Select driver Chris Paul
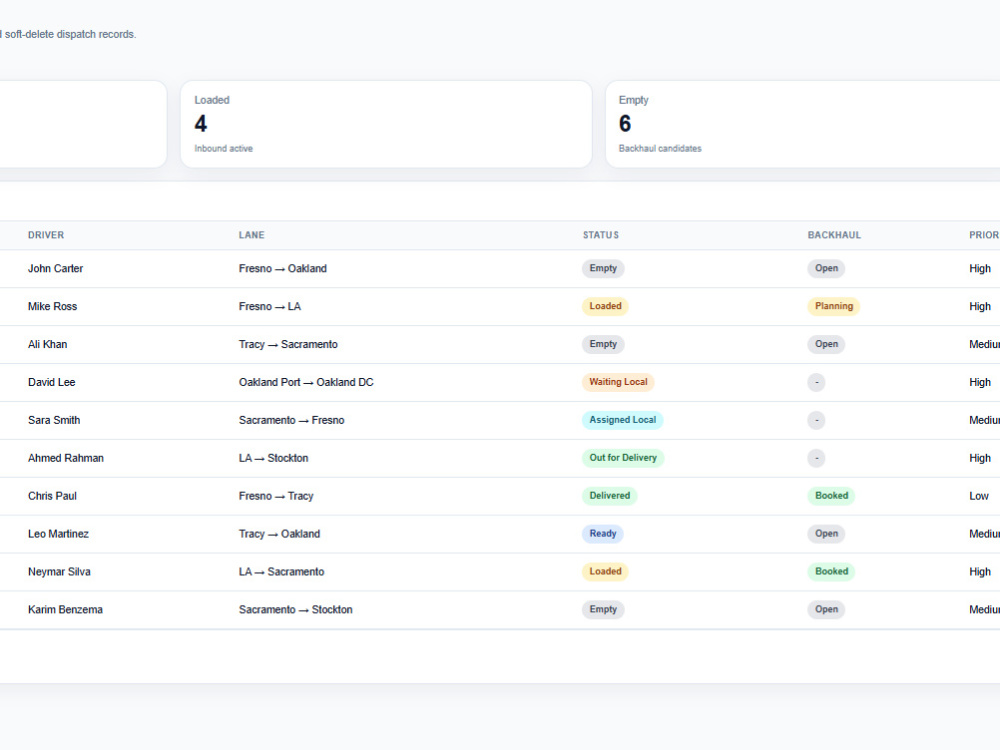This screenshot has width=1000, height=750. click(52, 496)
